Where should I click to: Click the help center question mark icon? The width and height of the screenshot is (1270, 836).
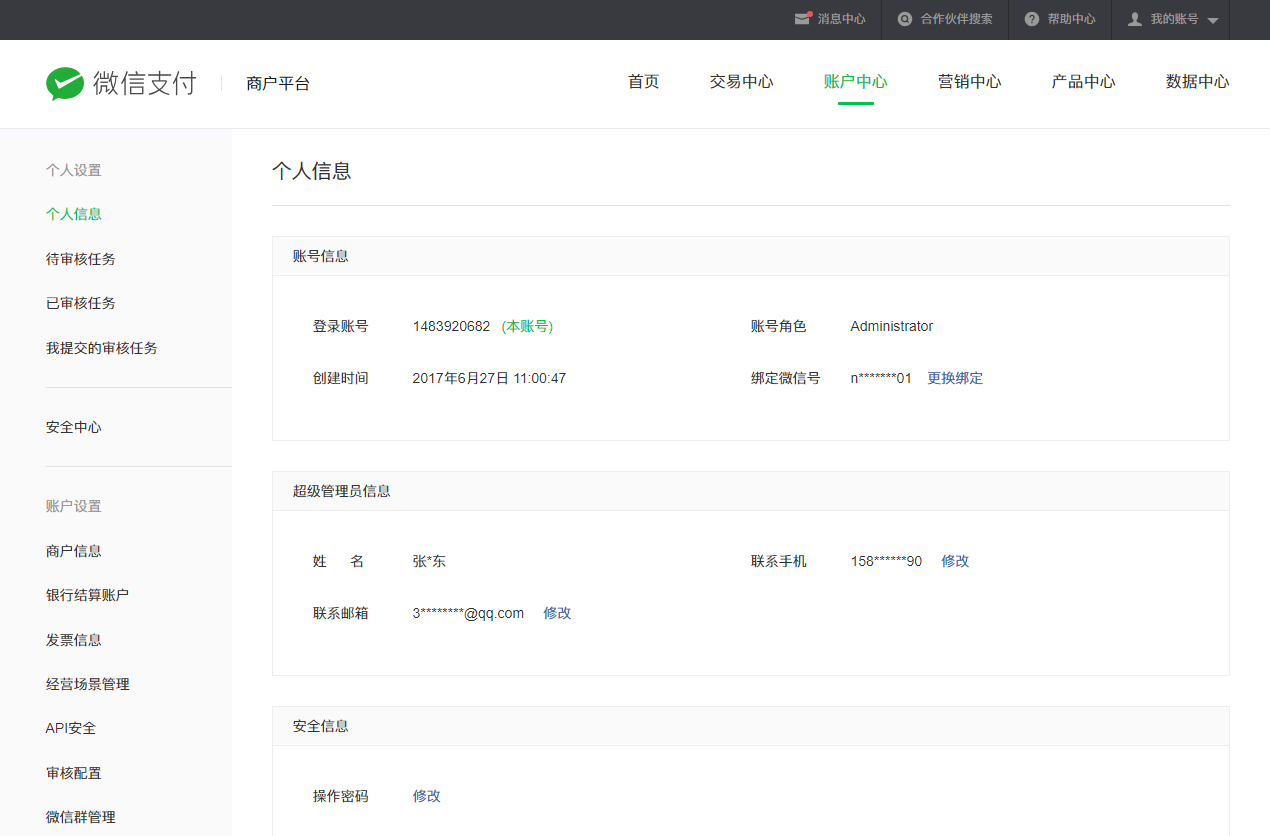pyautogui.click(x=1032, y=19)
